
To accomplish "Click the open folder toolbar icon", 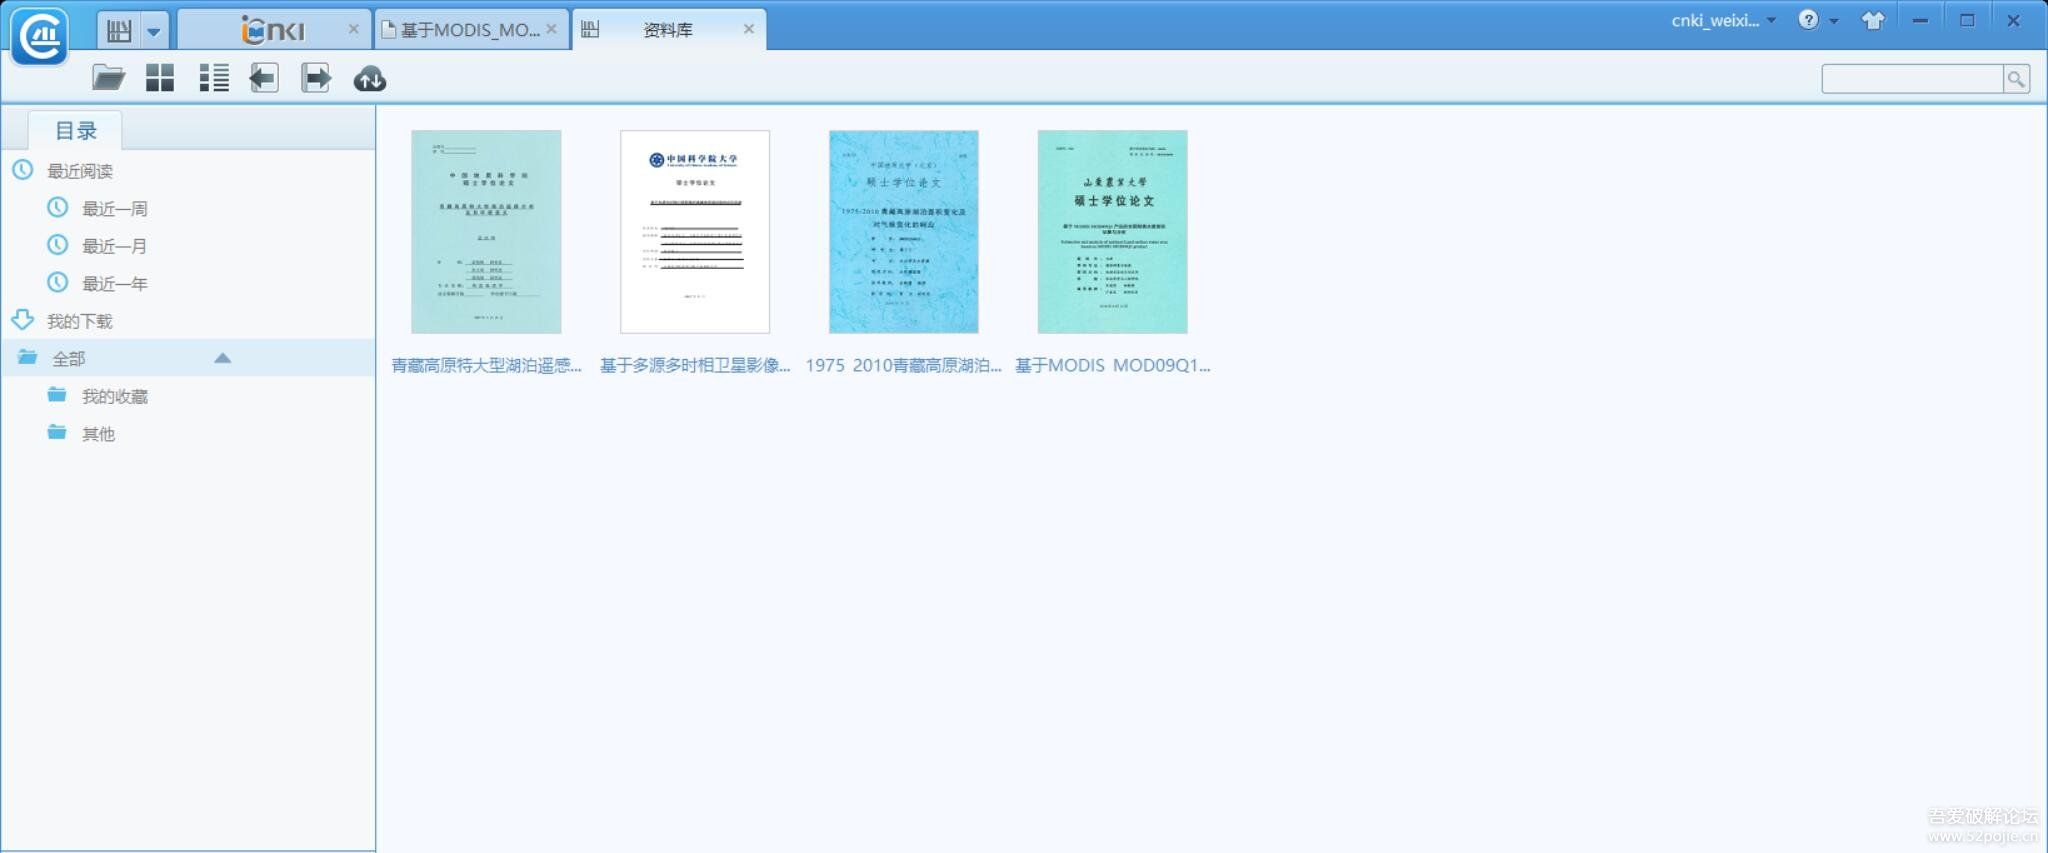I will coord(108,78).
